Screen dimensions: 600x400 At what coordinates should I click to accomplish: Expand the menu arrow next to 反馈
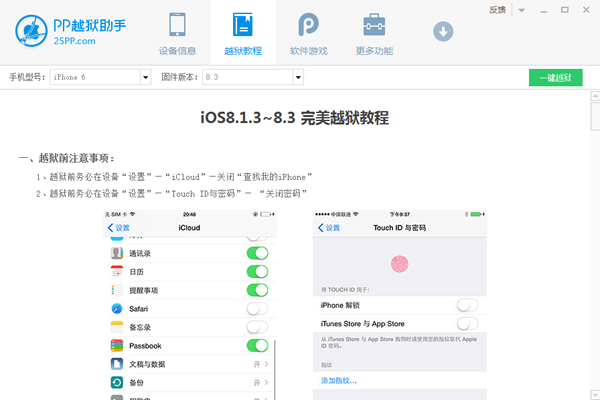coord(522,10)
